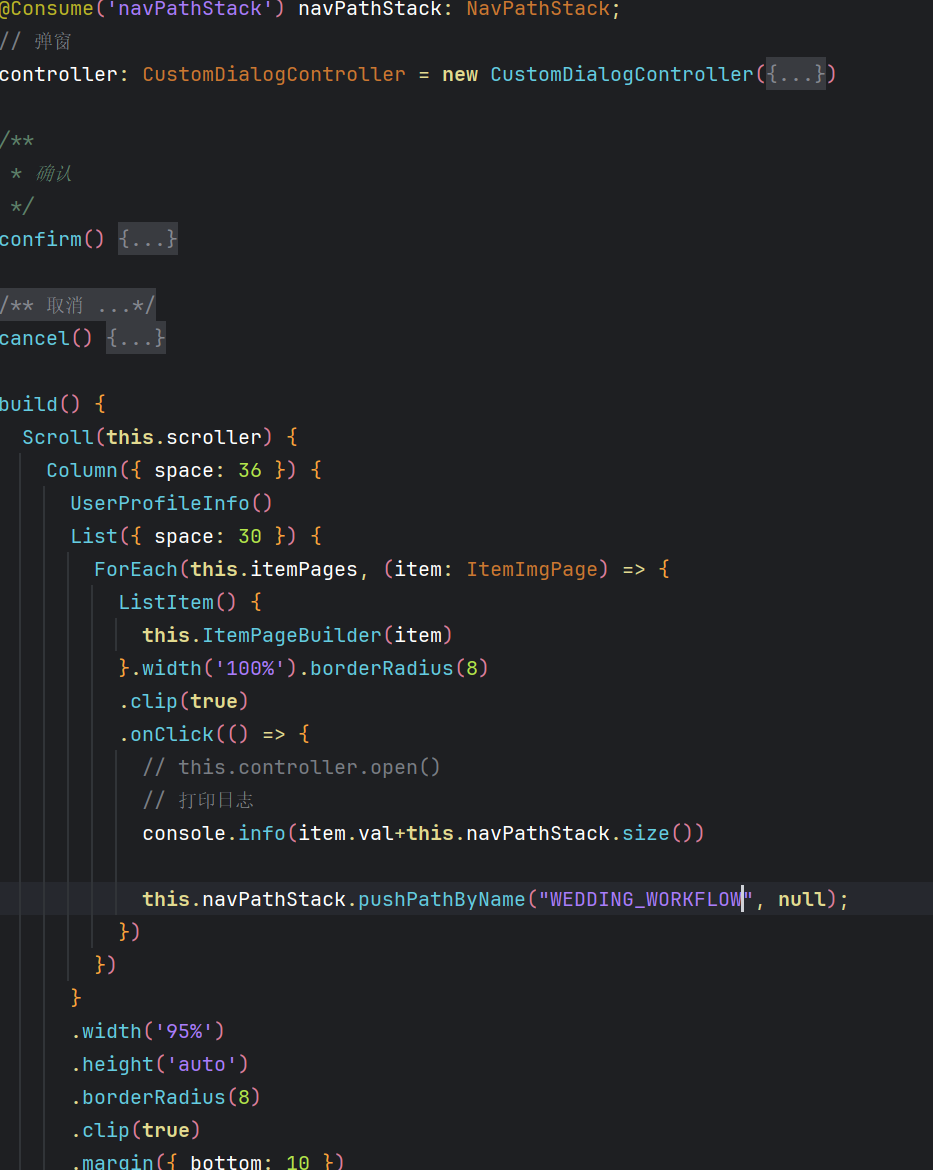Expand the folded cancel() method body
Viewport: 933px width, 1170px height.
pyautogui.click(x=136, y=338)
